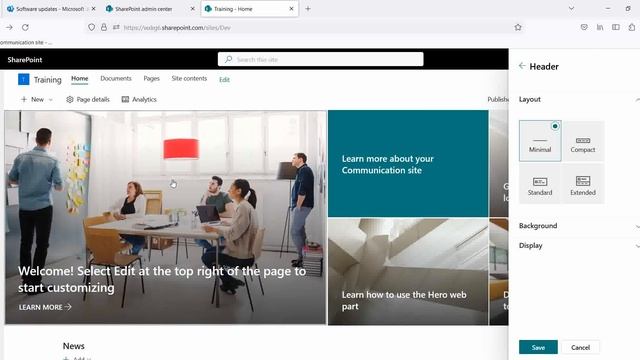Close the Software updates browser tab
Image resolution: width=640 pixels, height=360 pixels.
(x=93, y=9)
